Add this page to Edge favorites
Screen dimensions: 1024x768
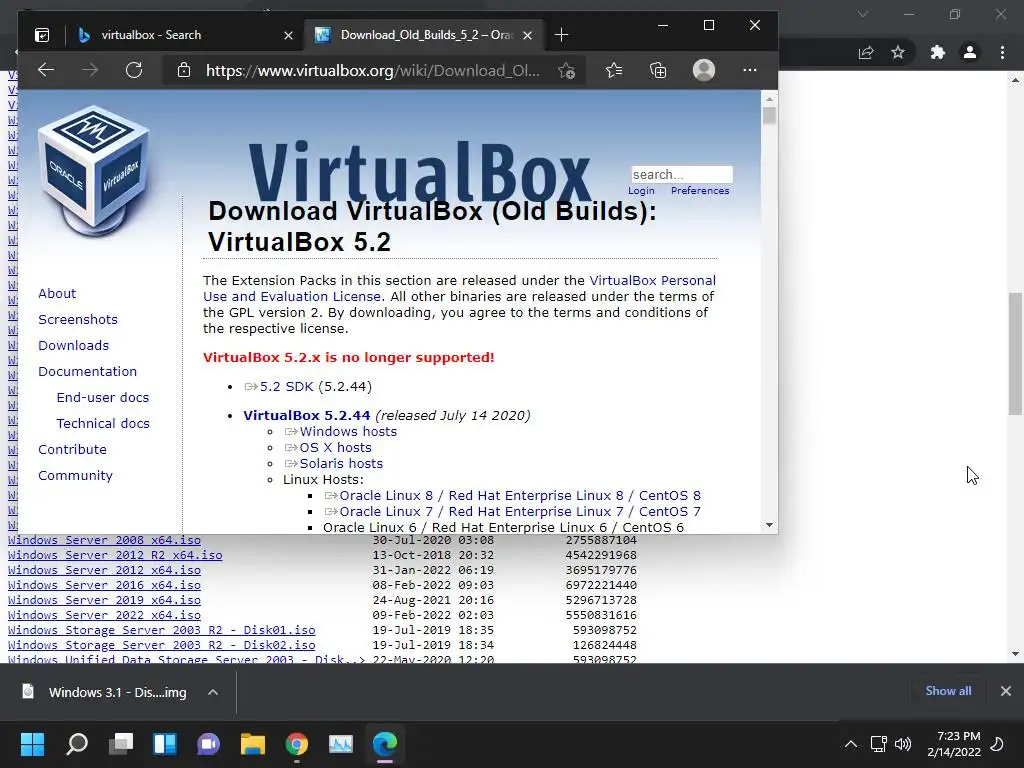(566, 70)
